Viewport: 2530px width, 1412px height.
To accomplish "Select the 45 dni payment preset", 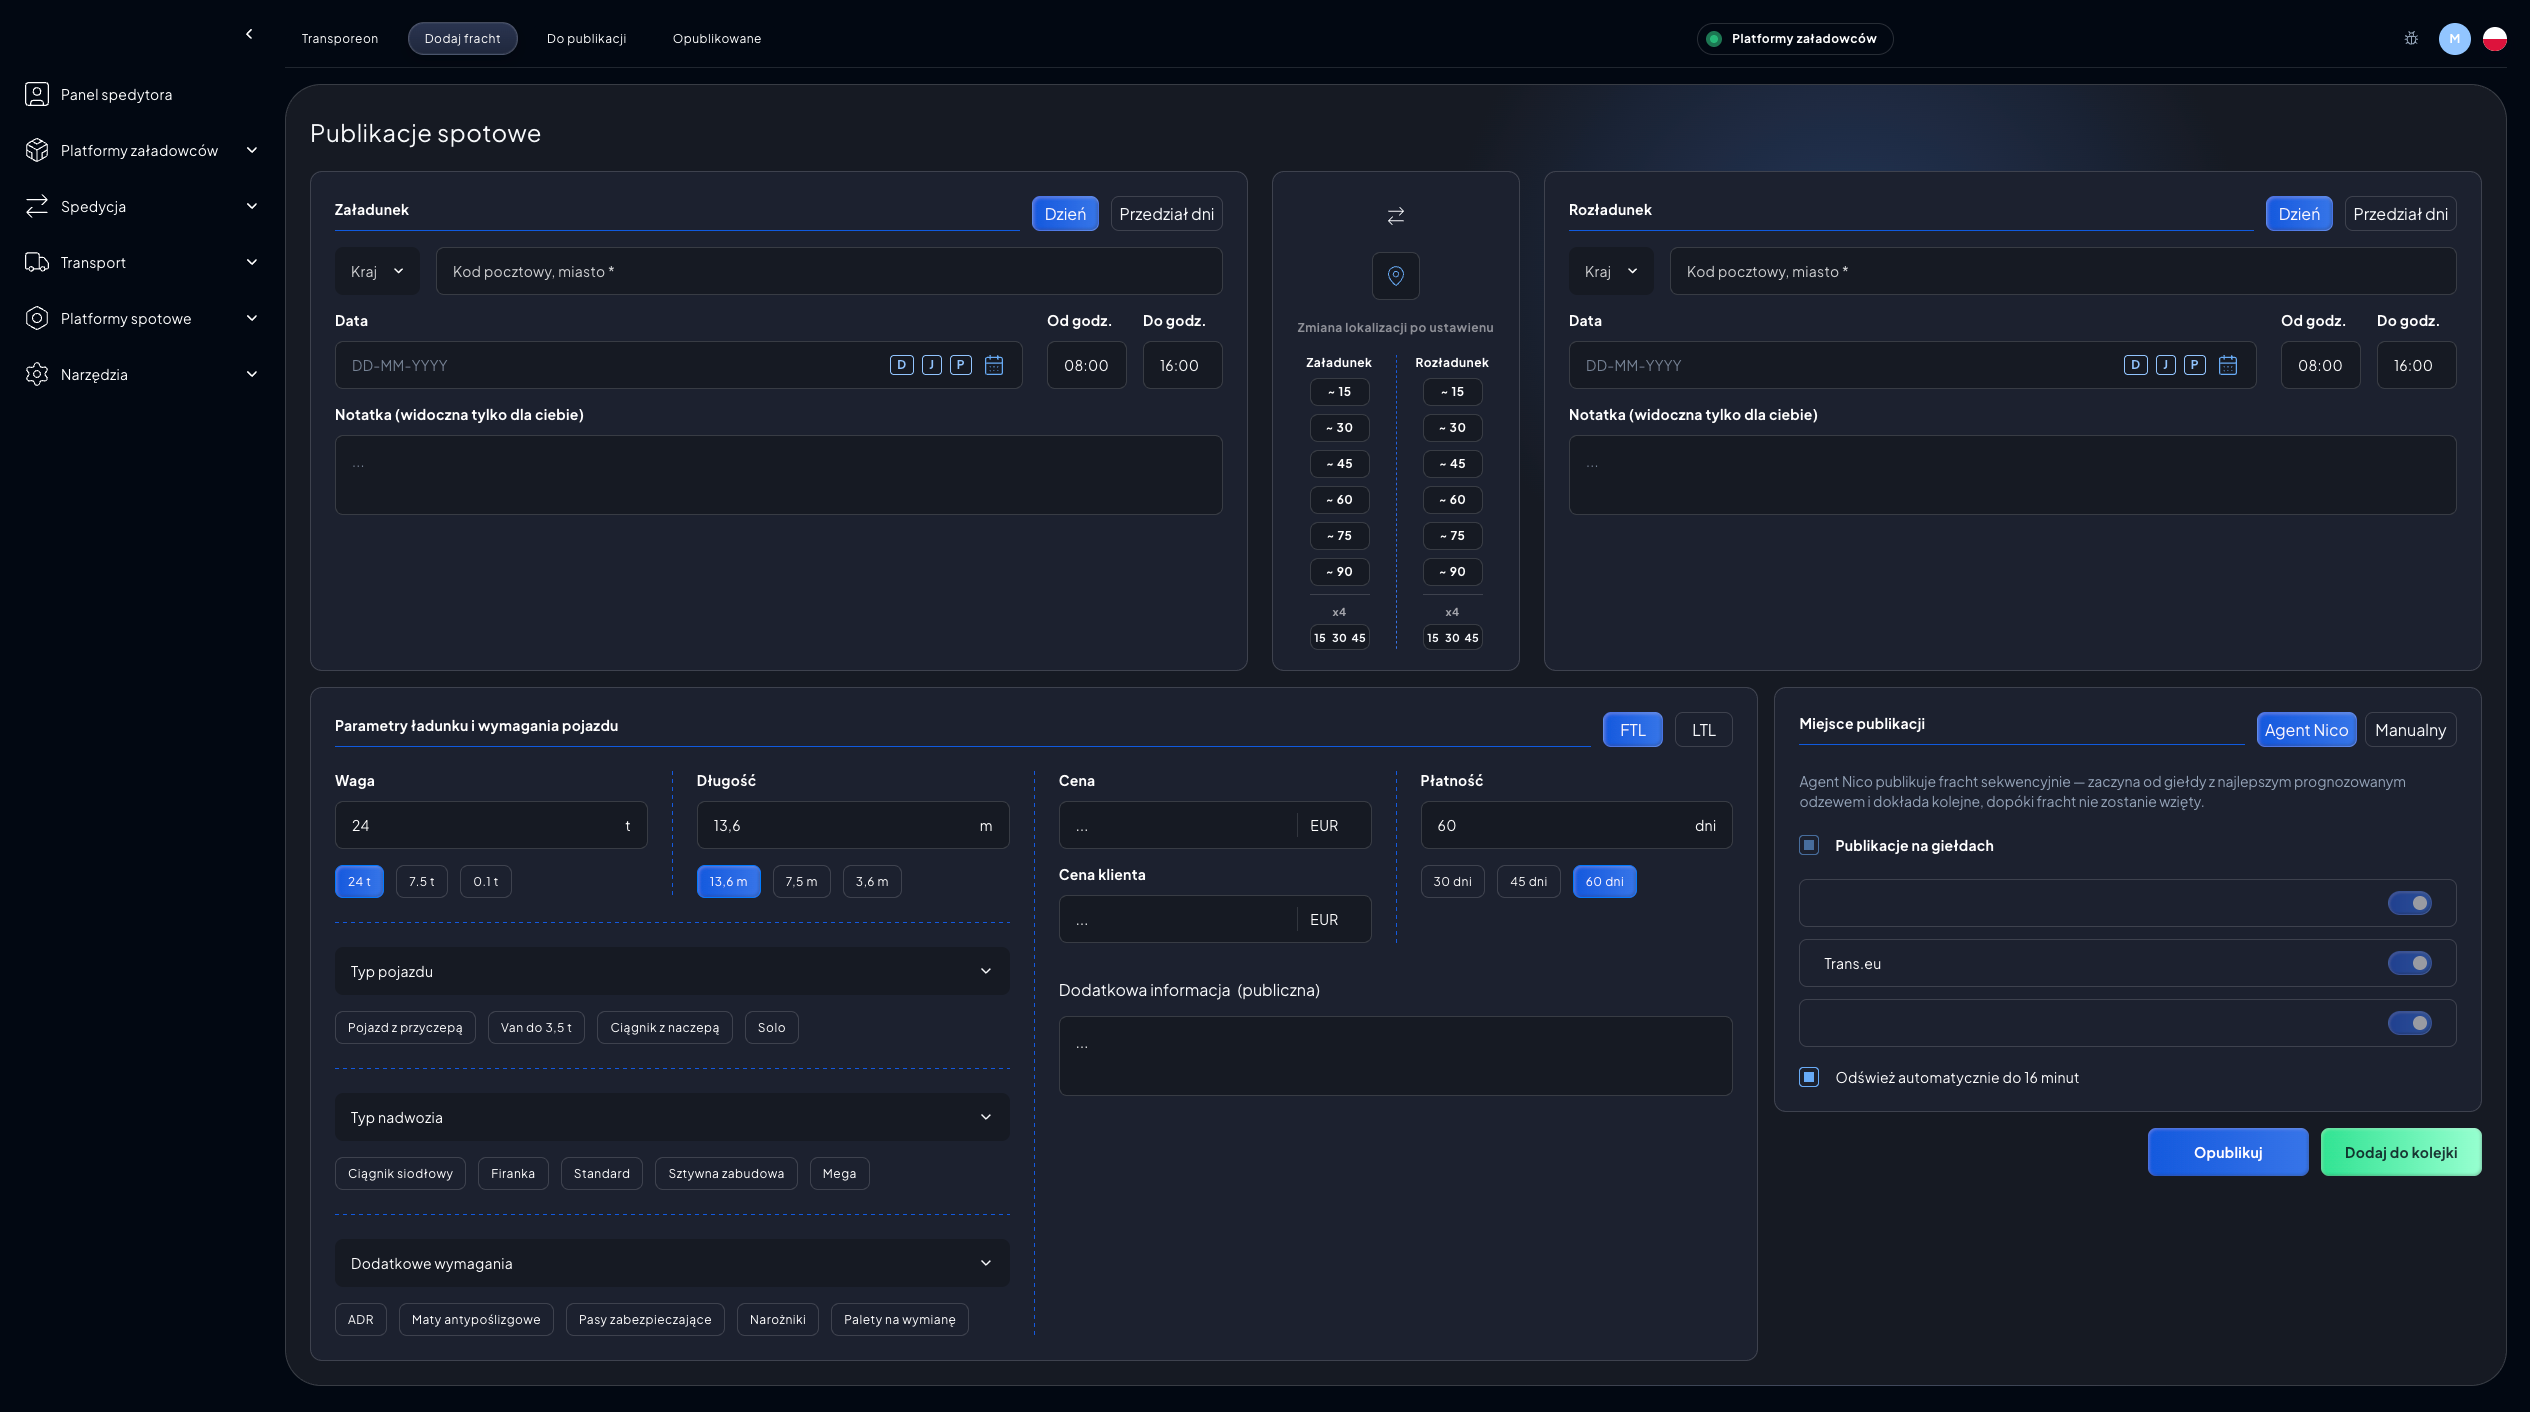I will pyautogui.click(x=1528, y=881).
